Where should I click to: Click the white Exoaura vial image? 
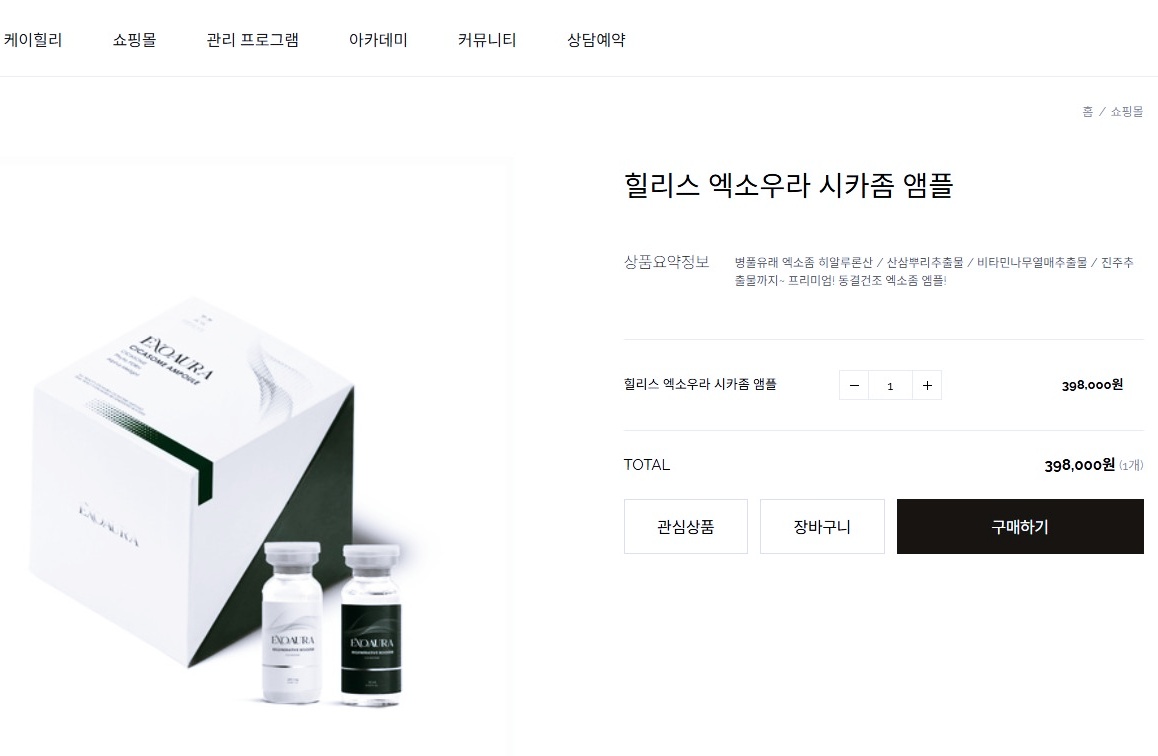(292, 622)
